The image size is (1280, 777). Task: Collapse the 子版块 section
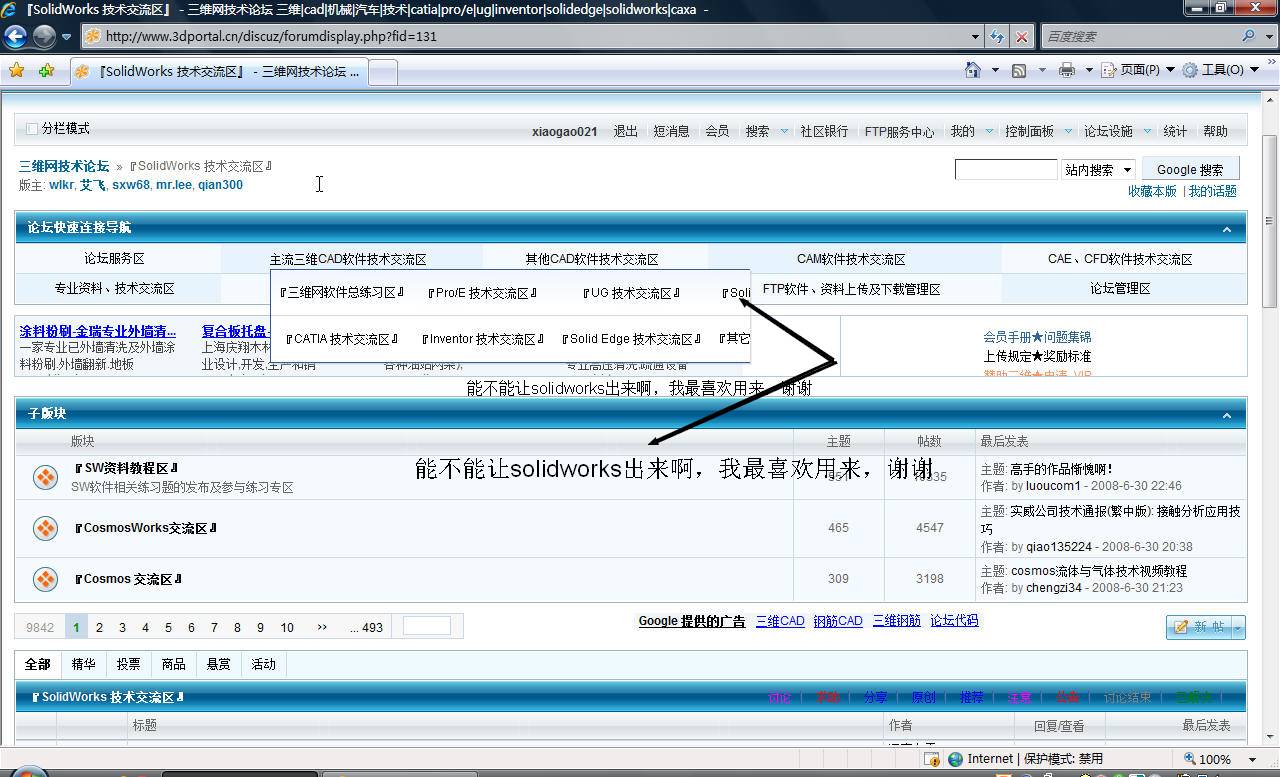(1227, 414)
